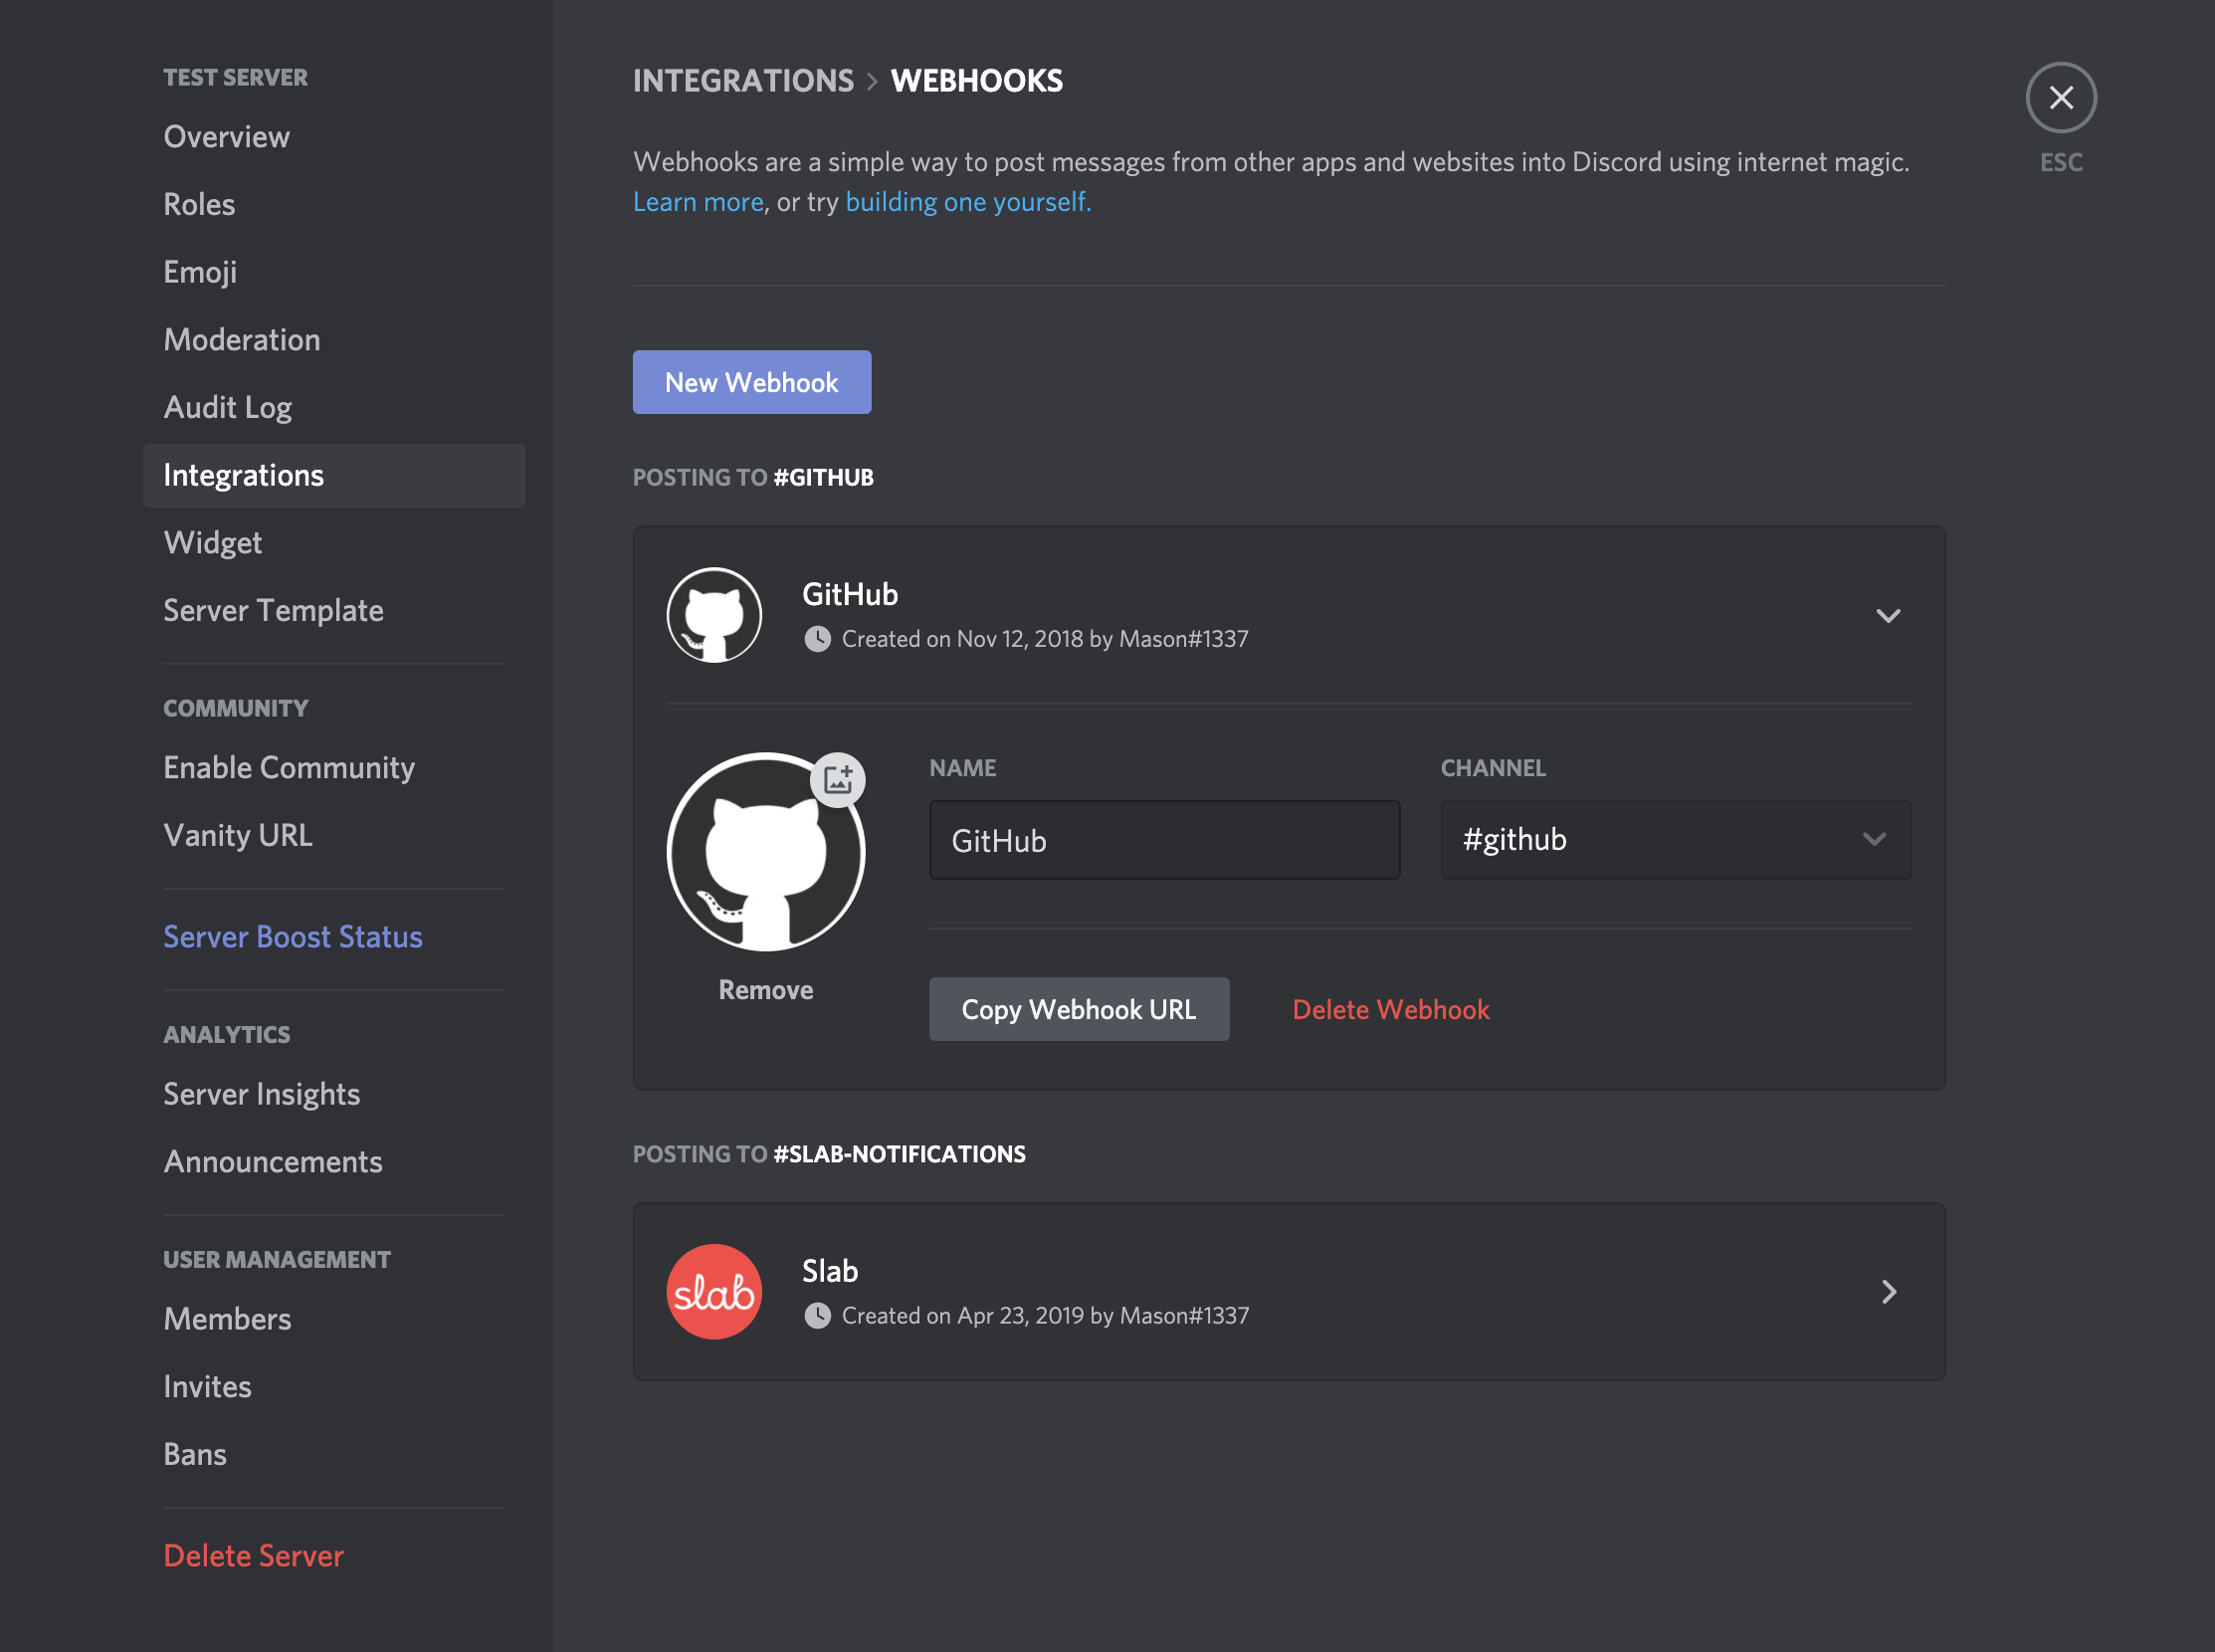Expand the Slab webhook entry
This screenshot has width=2215, height=1652.
click(1889, 1291)
